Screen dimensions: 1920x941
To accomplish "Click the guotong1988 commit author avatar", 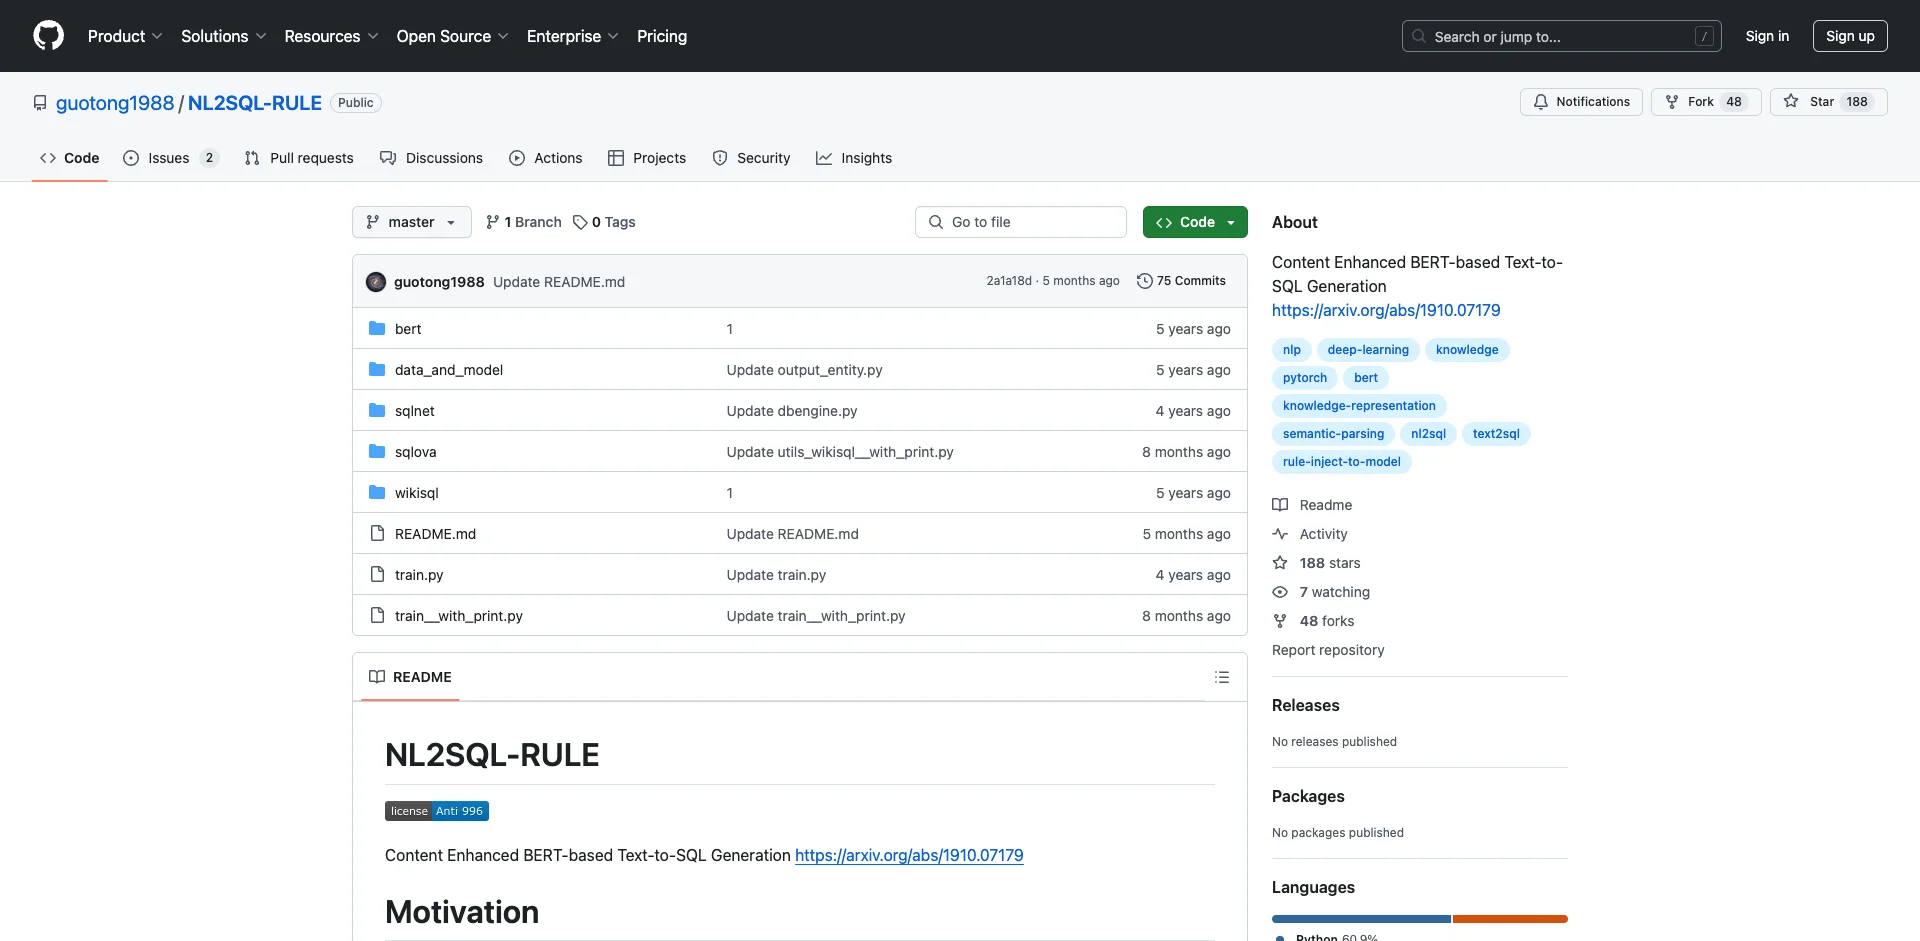I will [376, 282].
